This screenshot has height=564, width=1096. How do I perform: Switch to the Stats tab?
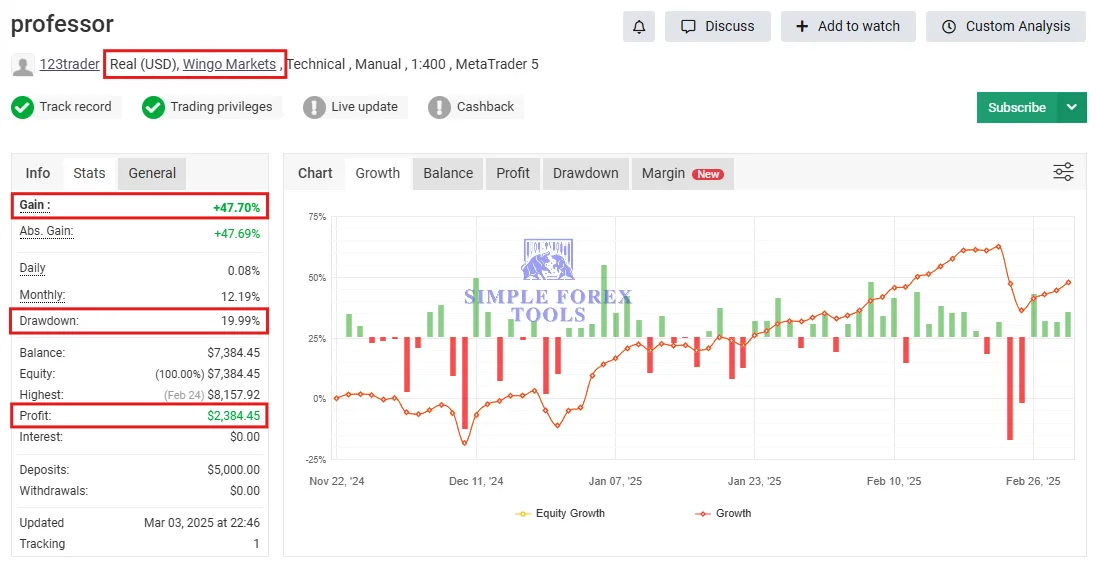tap(89, 173)
